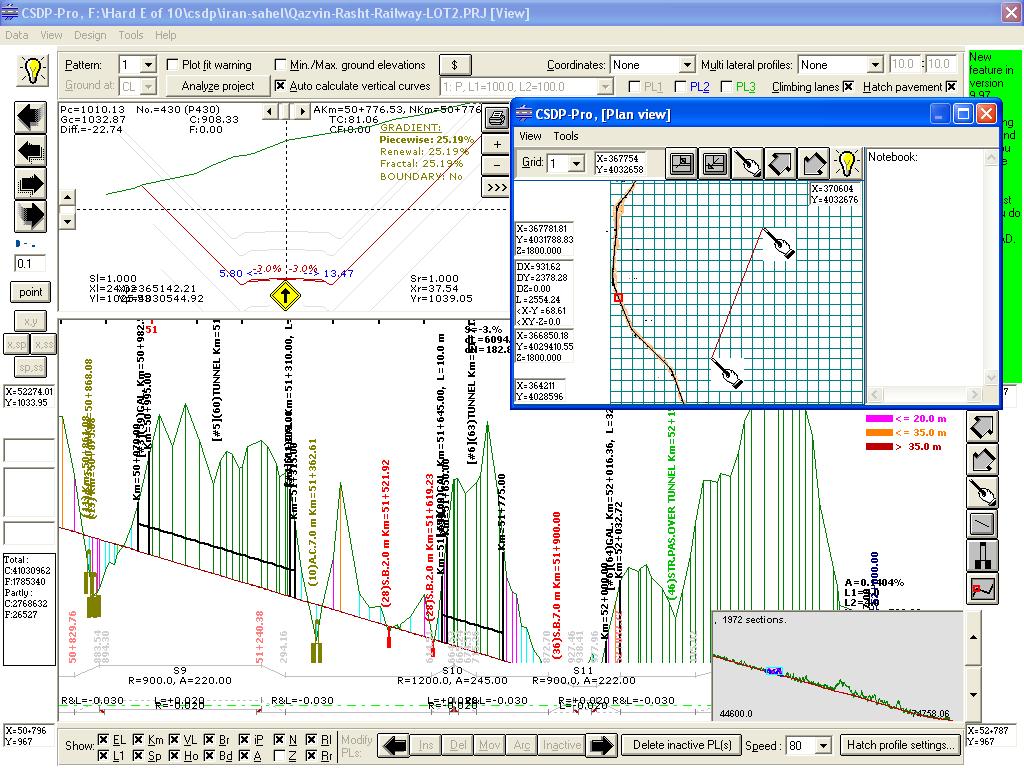
Task: Open the Pattern dropdown
Action: pos(148,65)
